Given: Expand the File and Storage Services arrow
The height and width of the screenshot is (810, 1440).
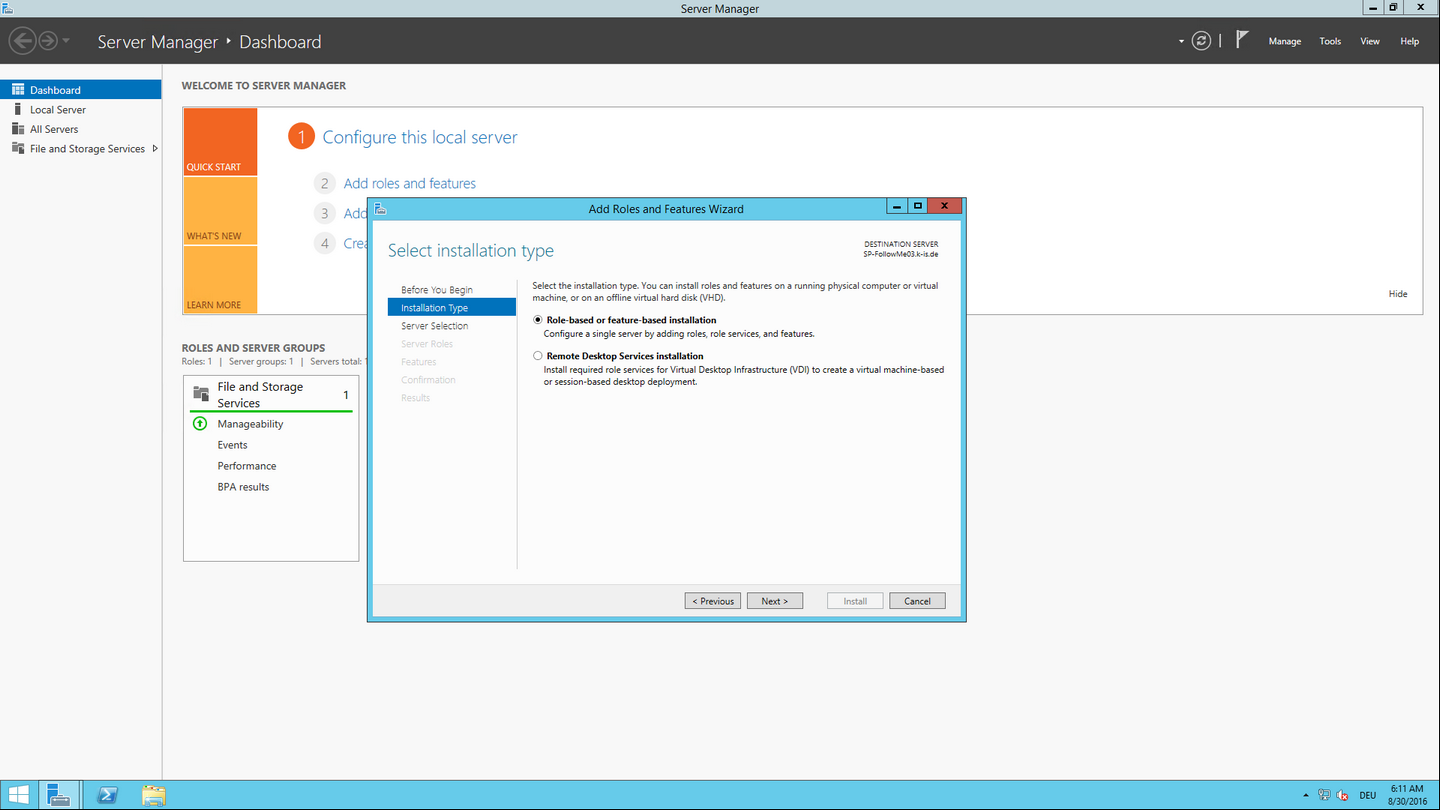Looking at the screenshot, I should click(x=155, y=148).
